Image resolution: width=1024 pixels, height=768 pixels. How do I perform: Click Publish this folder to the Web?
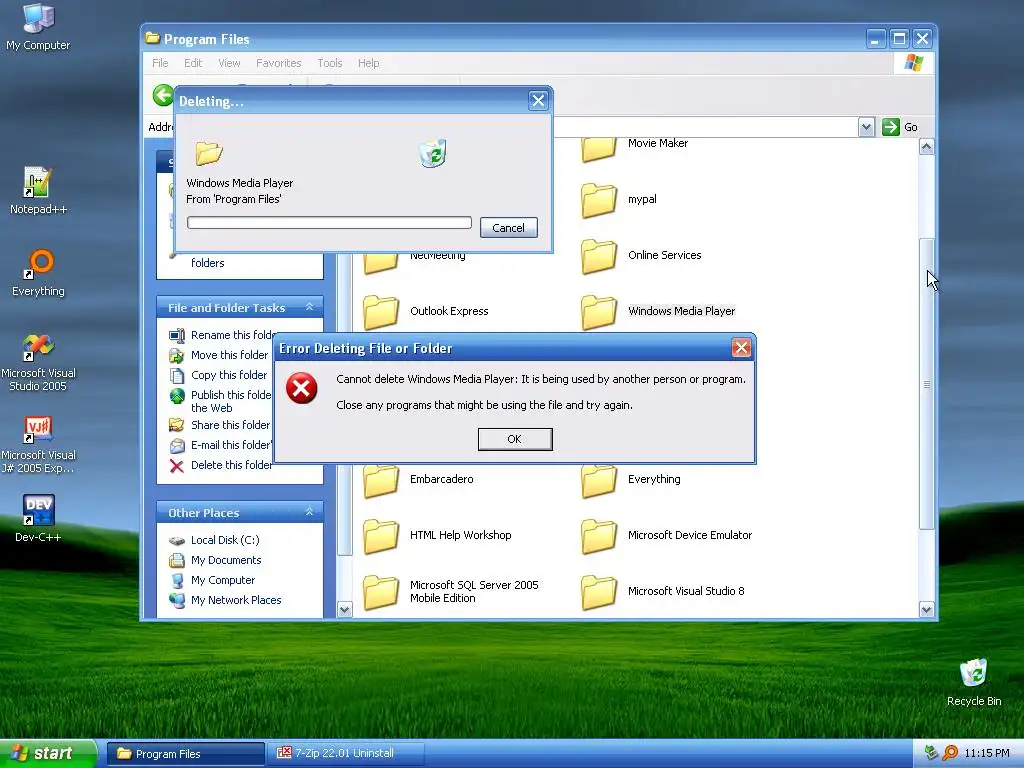(220, 401)
